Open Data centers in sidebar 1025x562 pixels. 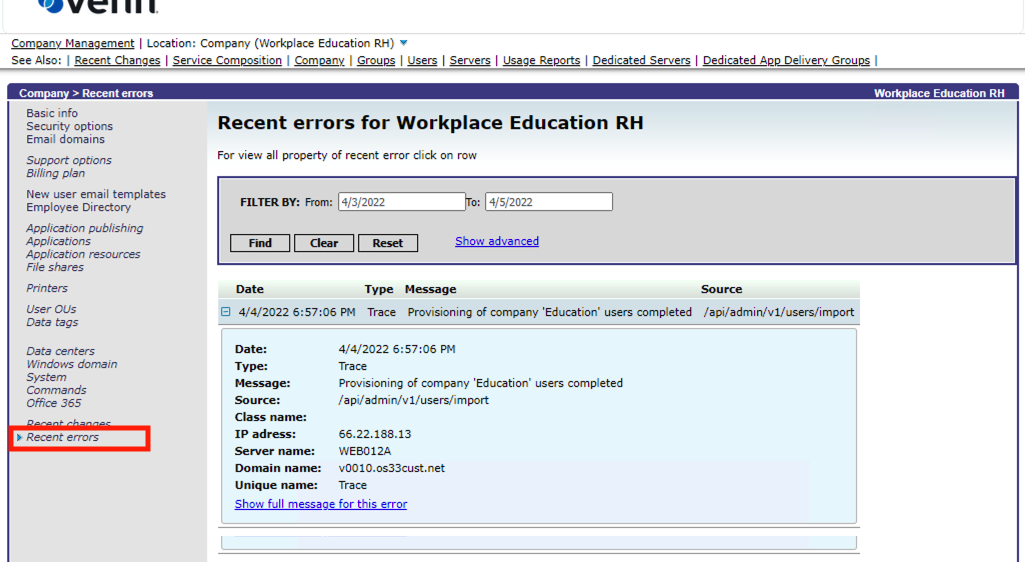click(x=60, y=351)
